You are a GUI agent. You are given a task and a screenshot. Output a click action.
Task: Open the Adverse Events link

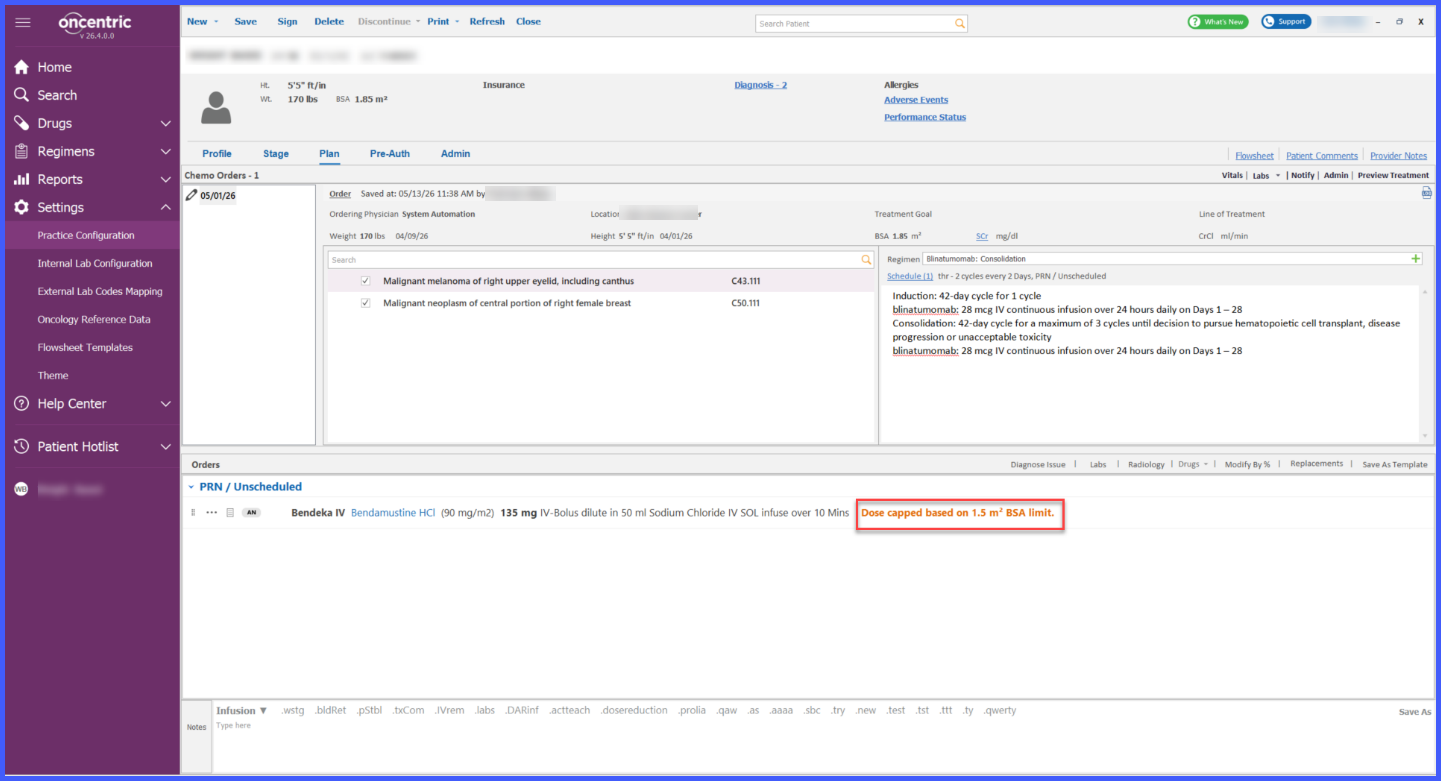pos(916,100)
